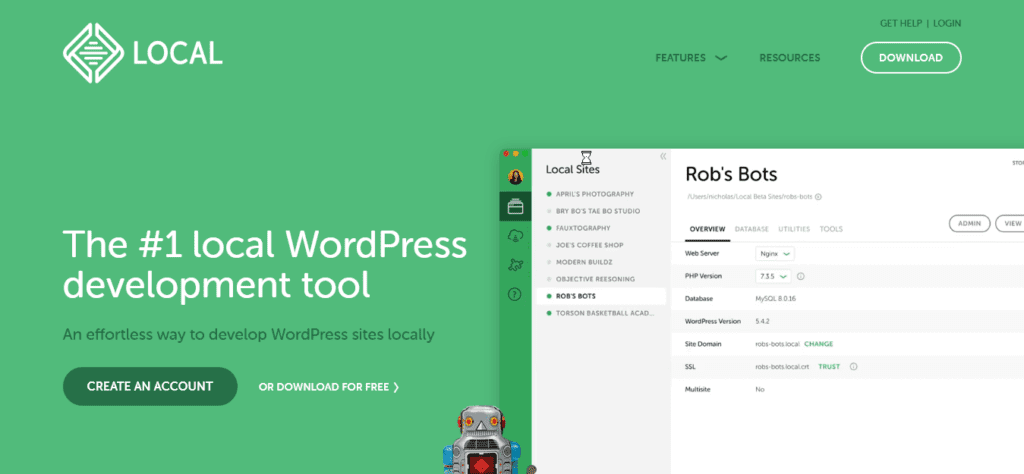
Task: Click the robs-bots.local domain value
Action: click(x=777, y=344)
